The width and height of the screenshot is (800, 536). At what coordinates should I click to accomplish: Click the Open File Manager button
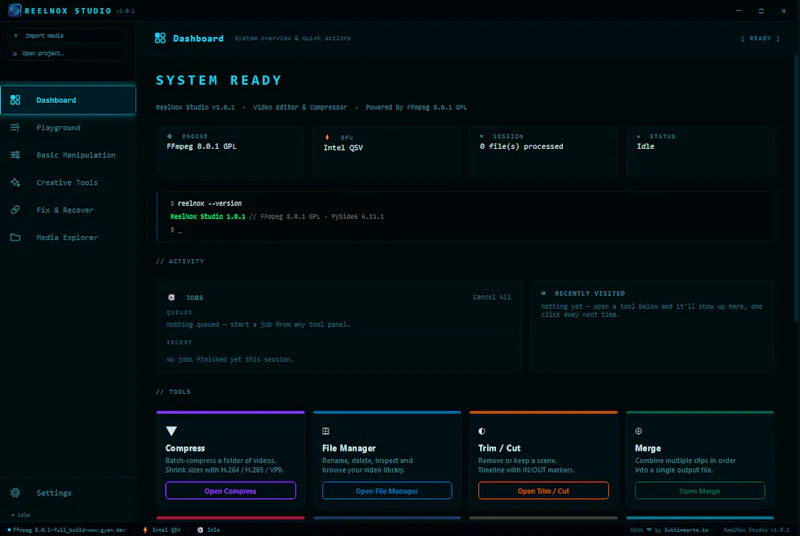coord(387,491)
